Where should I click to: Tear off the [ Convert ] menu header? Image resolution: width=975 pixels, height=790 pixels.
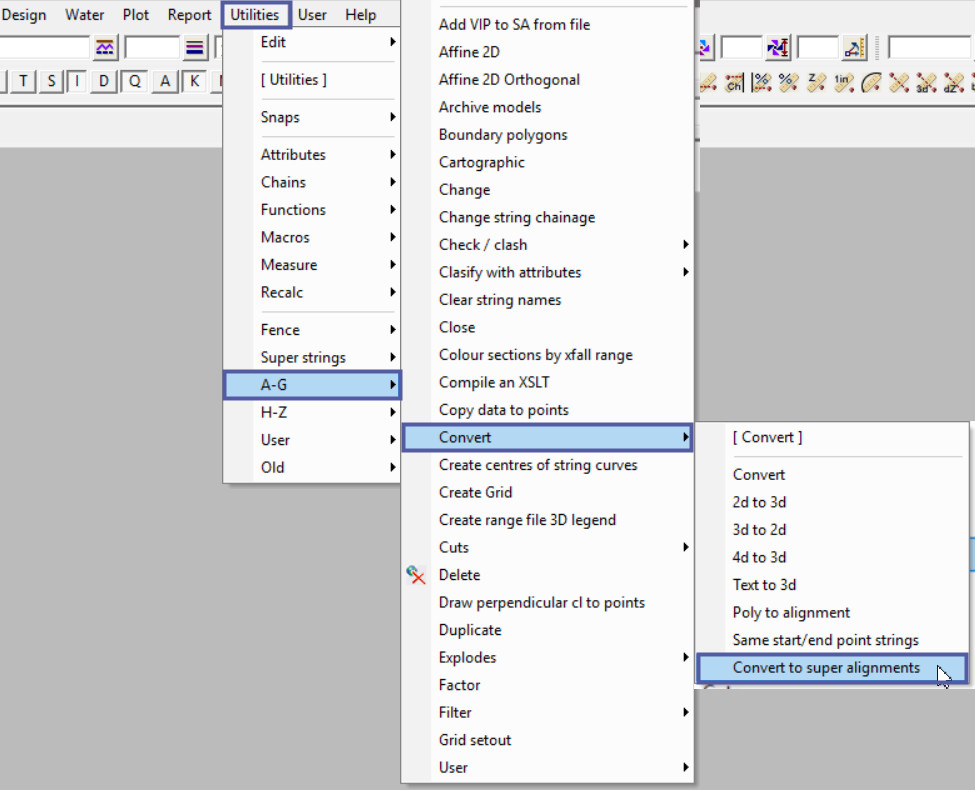[x=832, y=437]
